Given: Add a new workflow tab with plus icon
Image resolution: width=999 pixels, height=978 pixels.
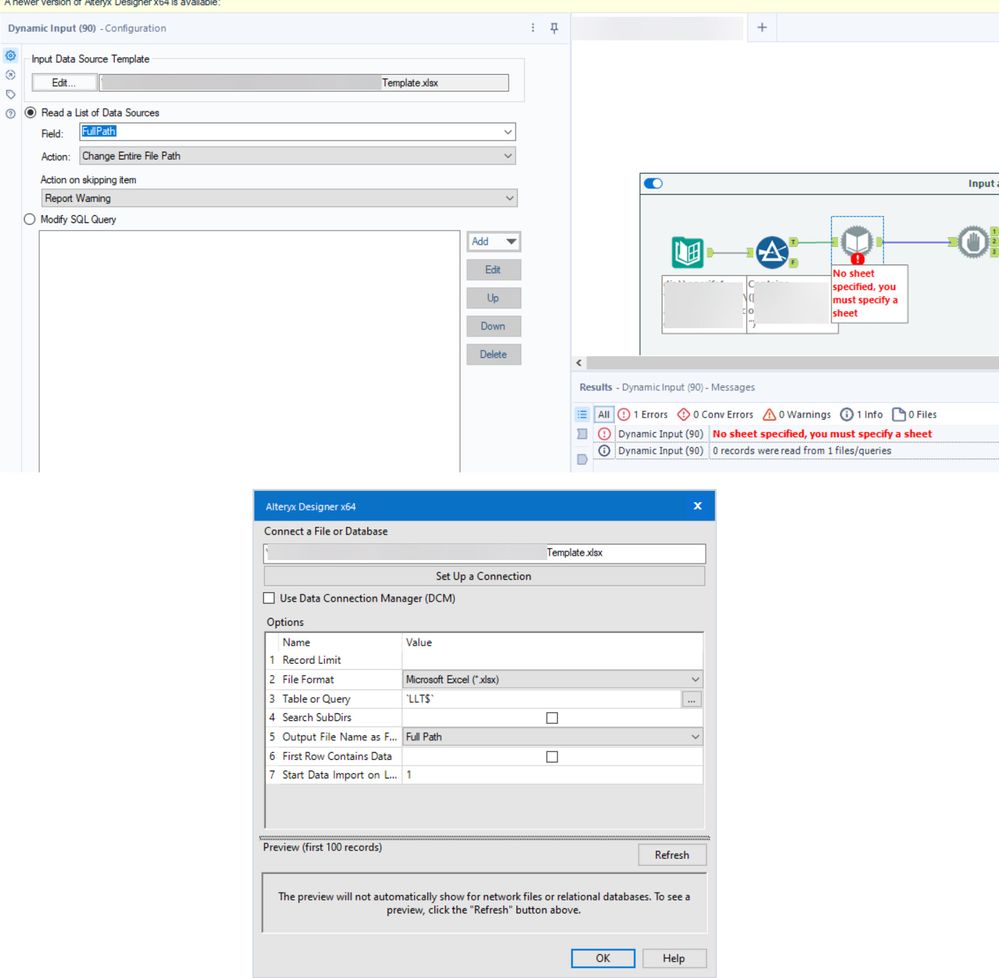Looking at the screenshot, I should [762, 27].
